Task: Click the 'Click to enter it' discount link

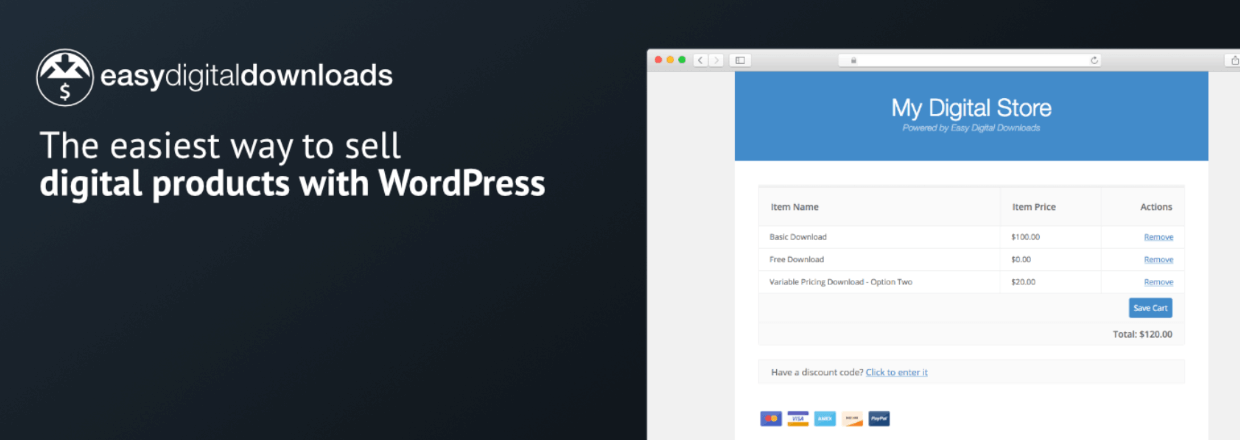Action: (x=897, y=372)
